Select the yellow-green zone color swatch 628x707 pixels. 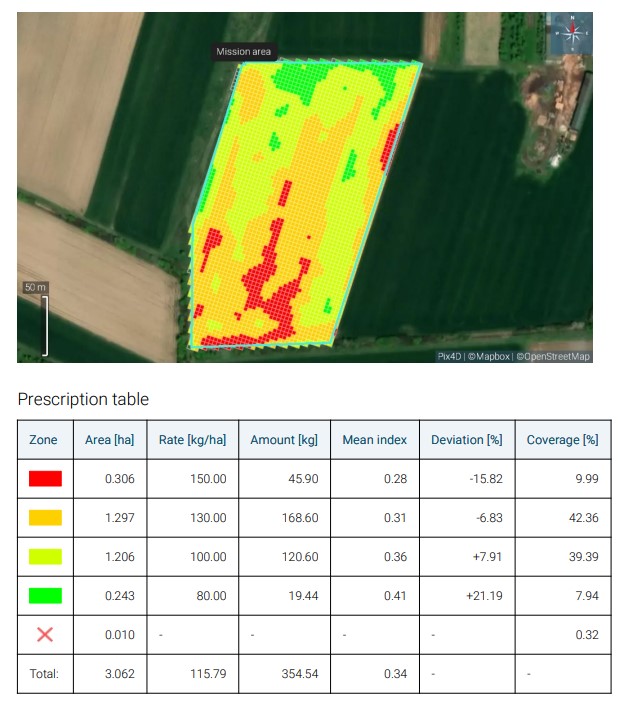point(44,557)
